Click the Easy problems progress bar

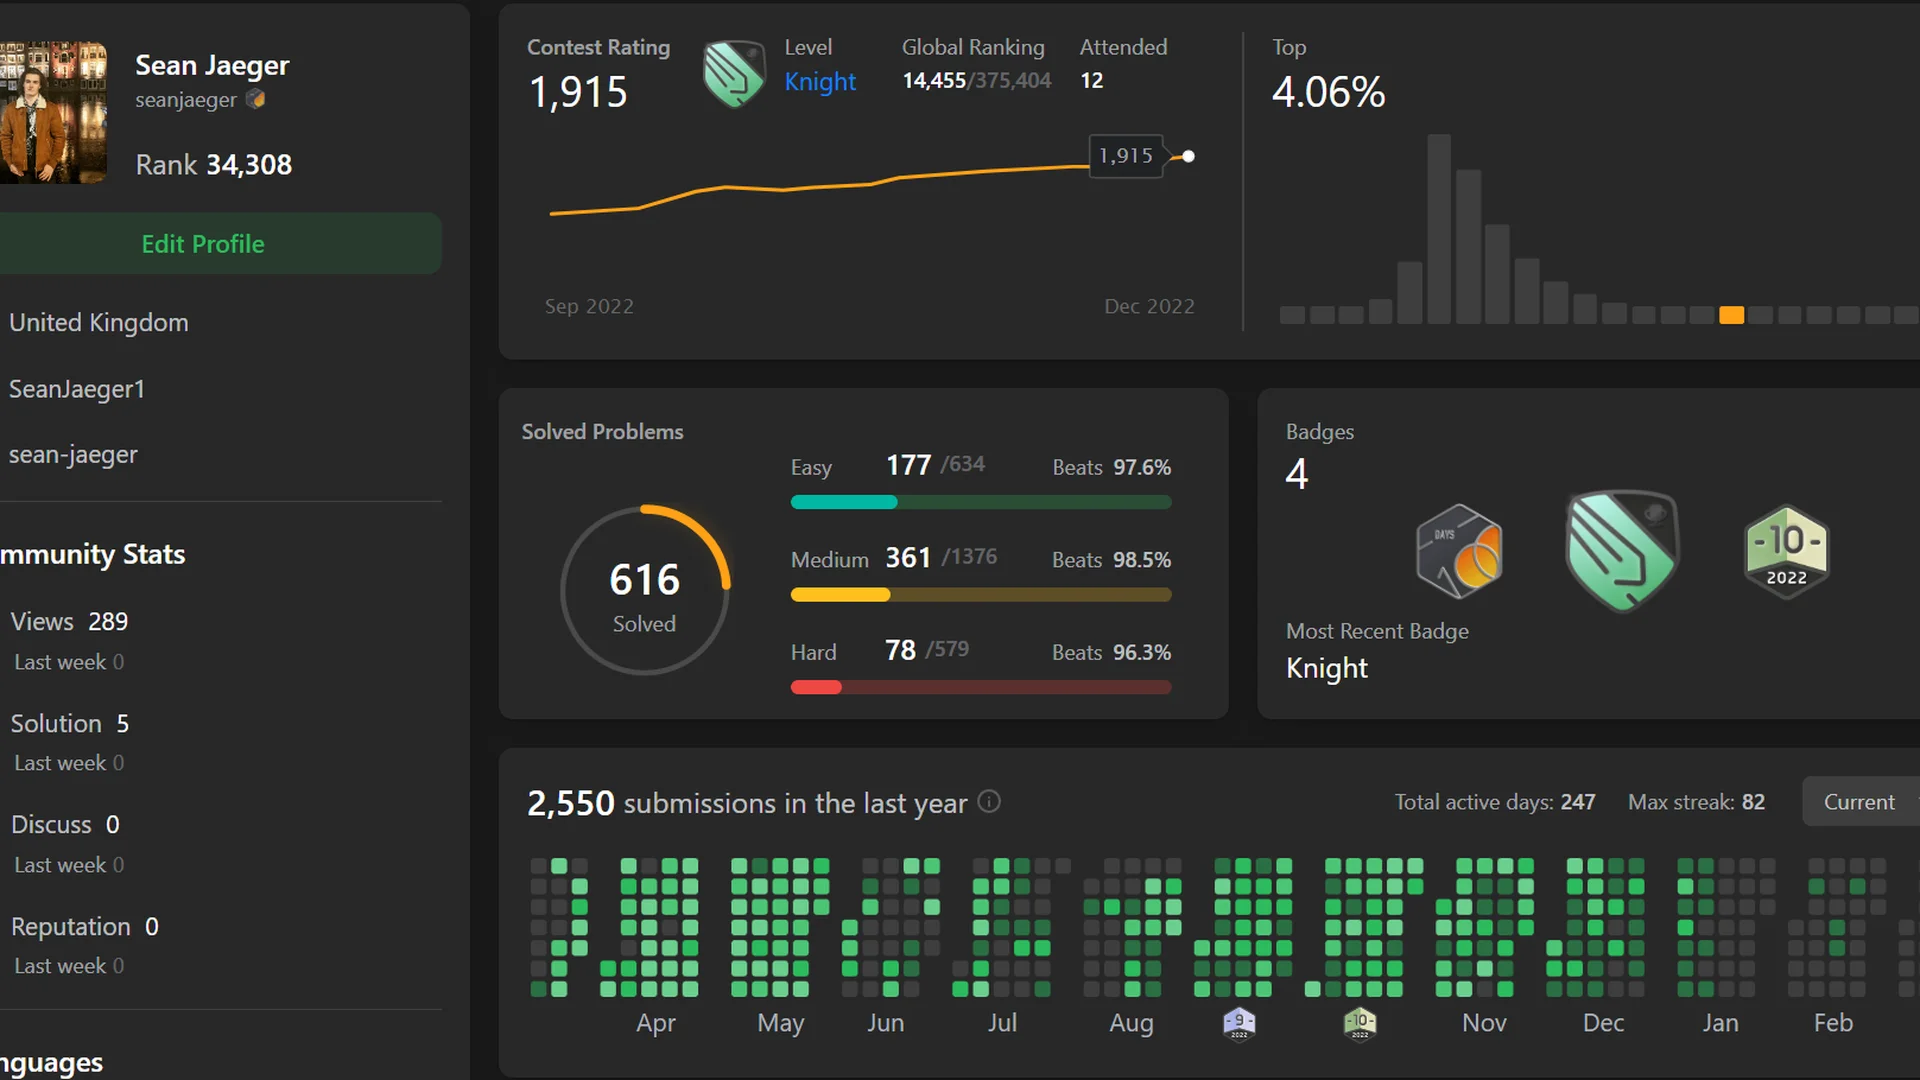980,502
